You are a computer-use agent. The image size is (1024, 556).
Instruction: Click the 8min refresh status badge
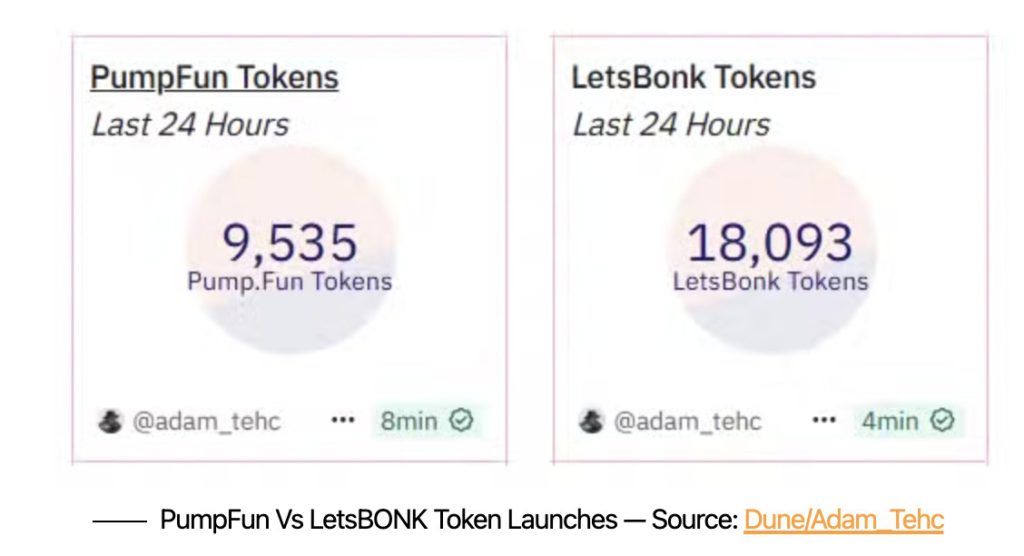click(427, 421)
